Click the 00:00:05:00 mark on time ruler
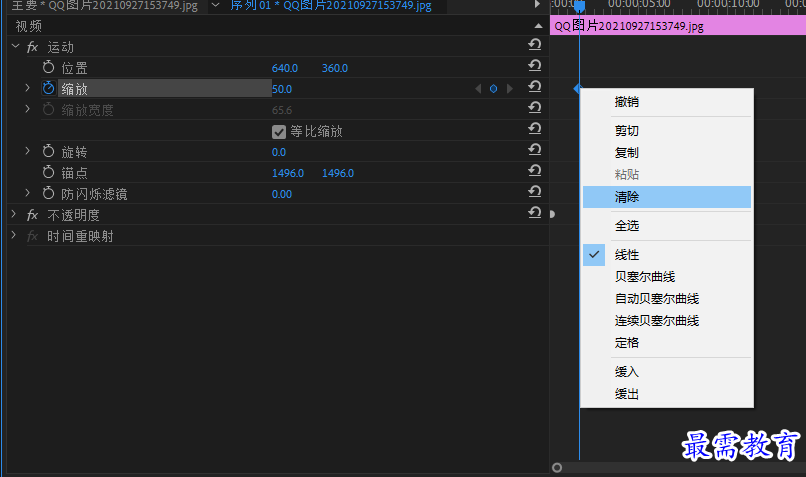This screenshot has width=806, height=477. pyautogui.click(x=638, y=4)
